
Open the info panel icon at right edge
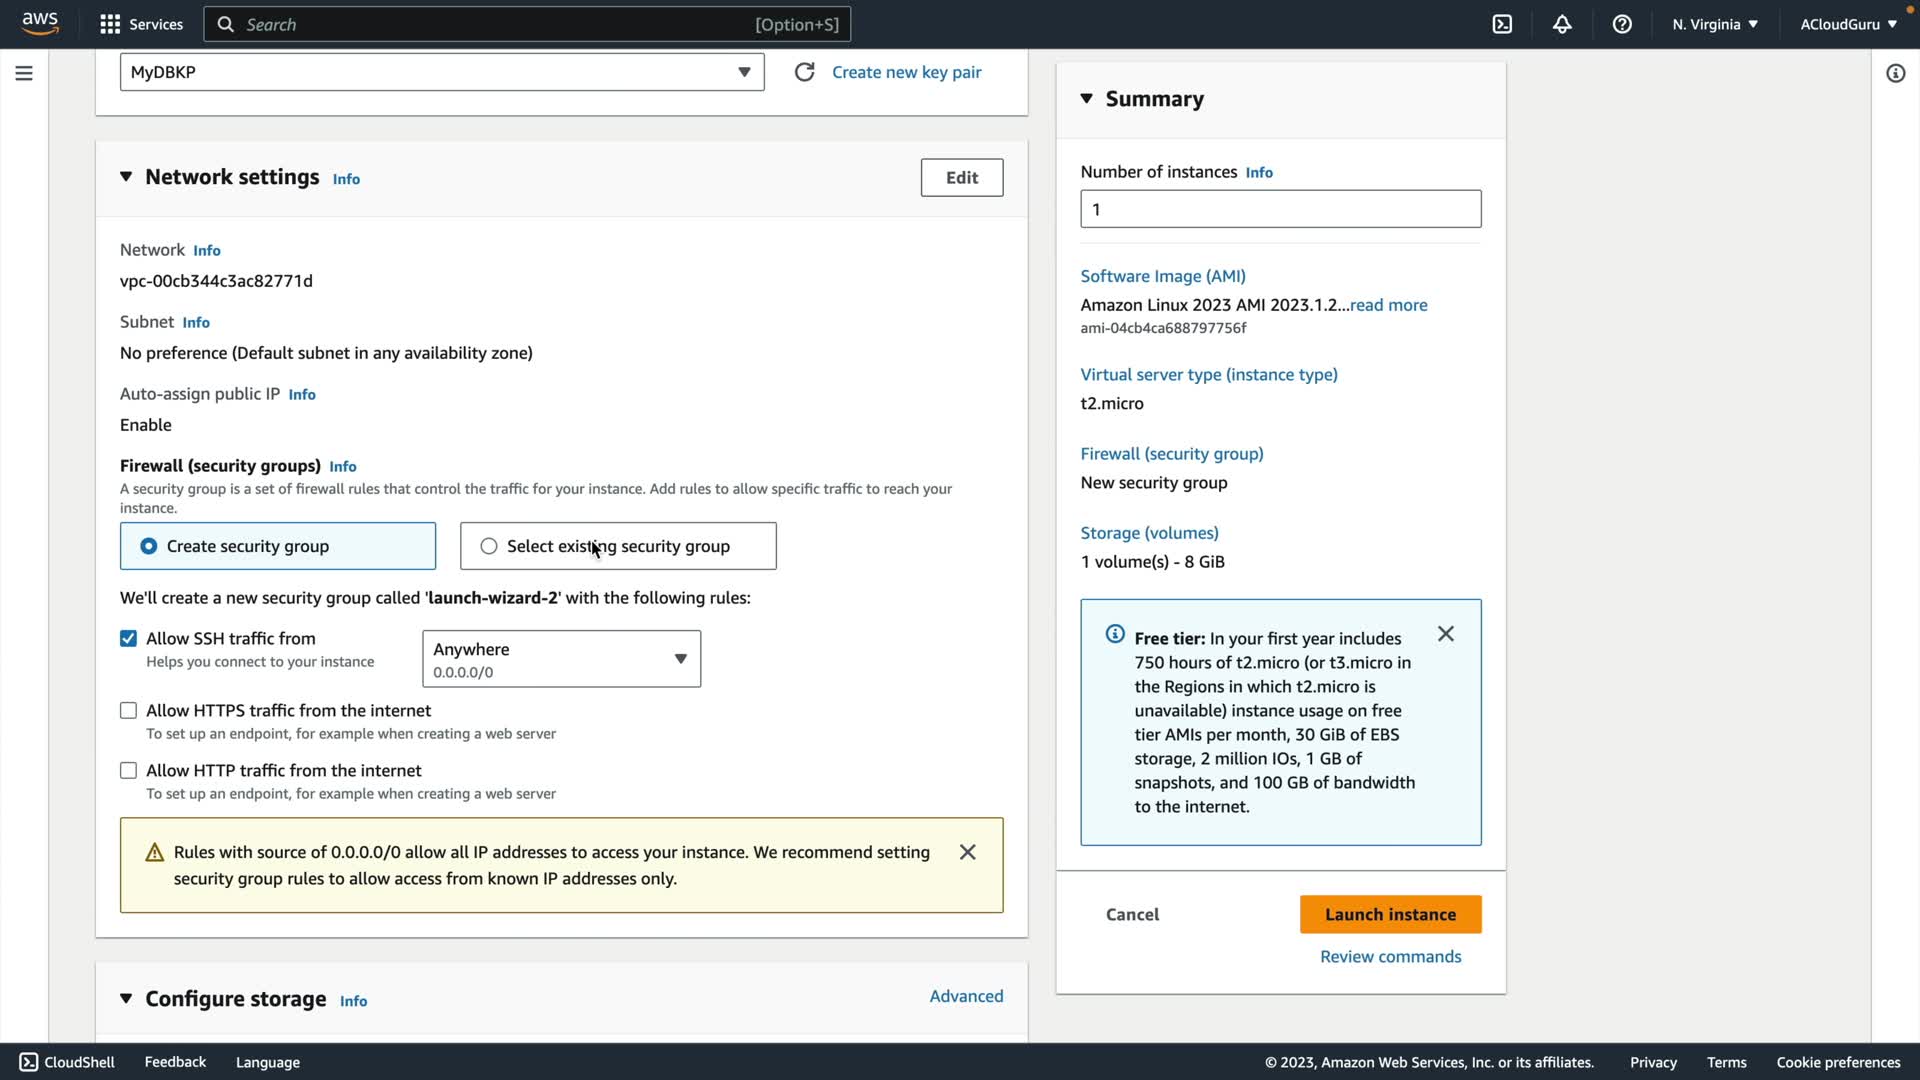pos(1895,73)
